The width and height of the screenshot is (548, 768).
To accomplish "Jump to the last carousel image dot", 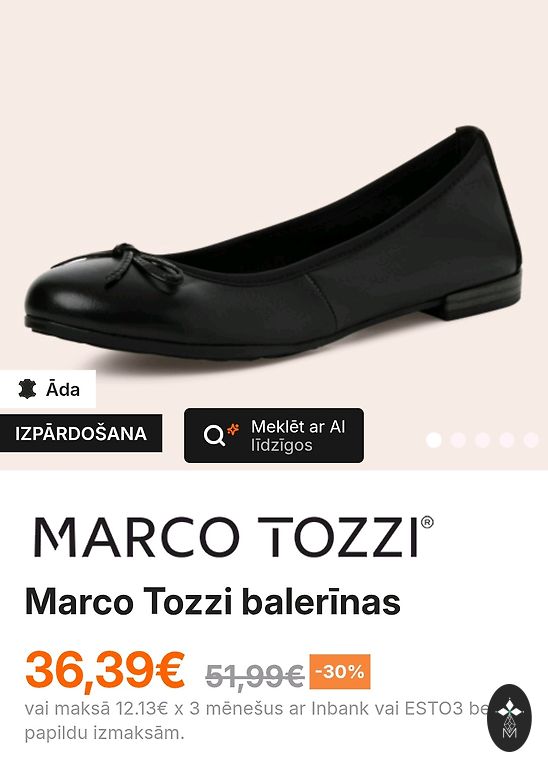I will pos(531,440).
